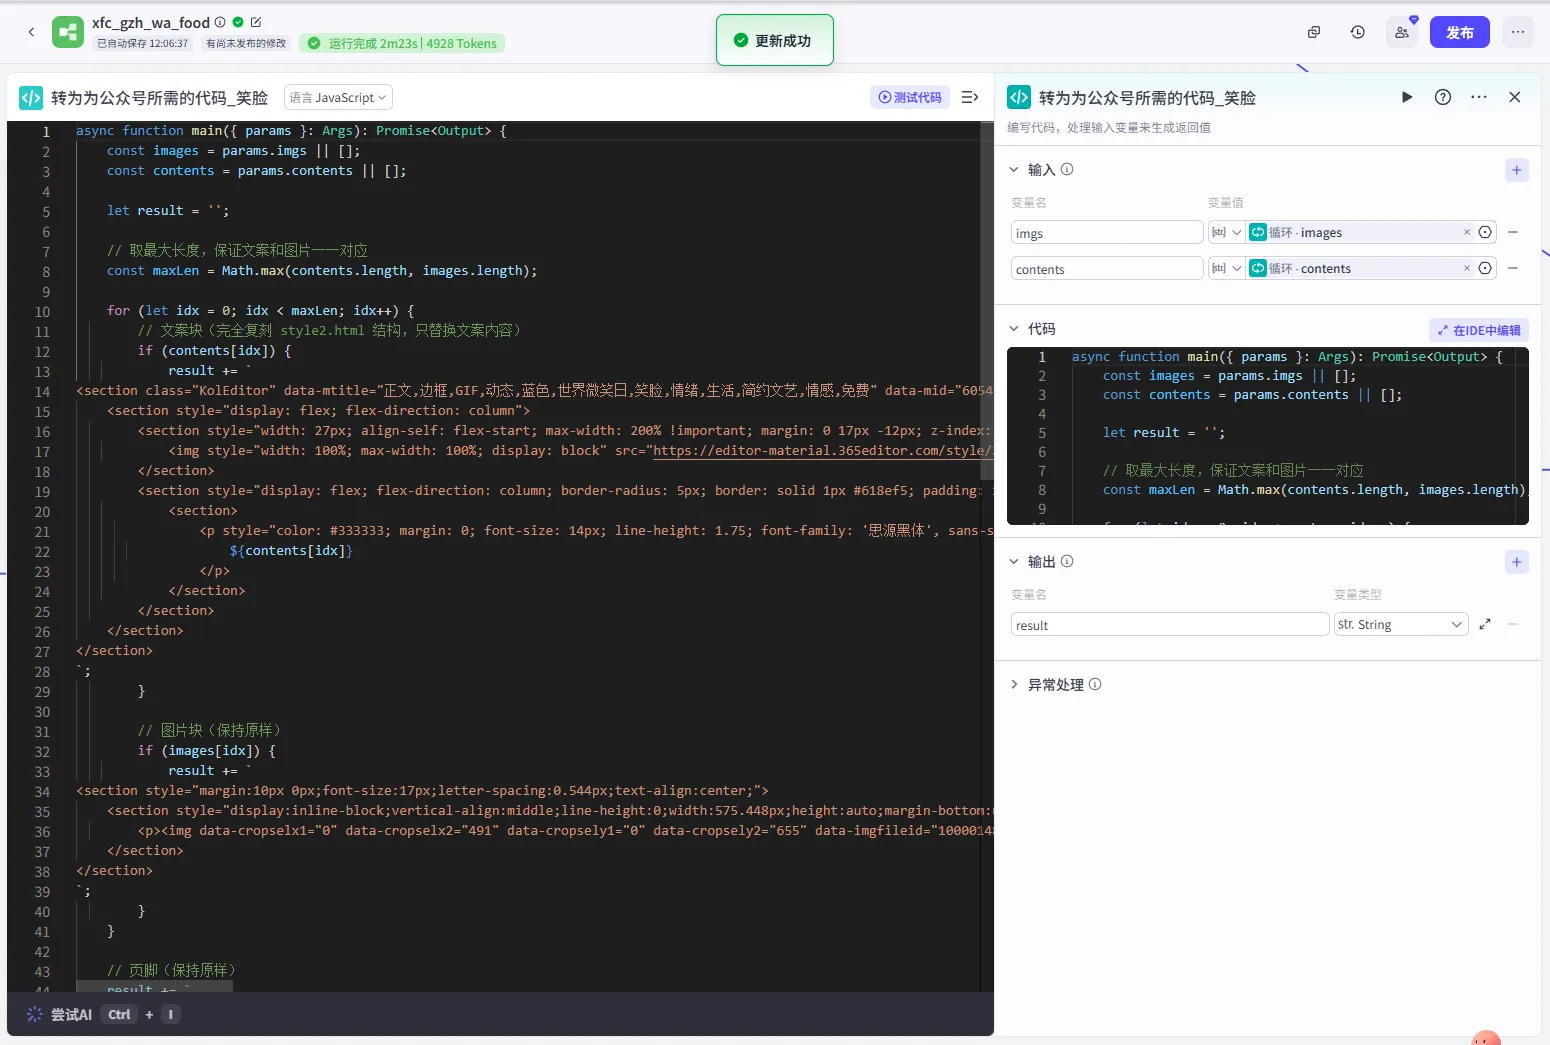Click the expand icon beside the result output

[x=1485, y=624]
